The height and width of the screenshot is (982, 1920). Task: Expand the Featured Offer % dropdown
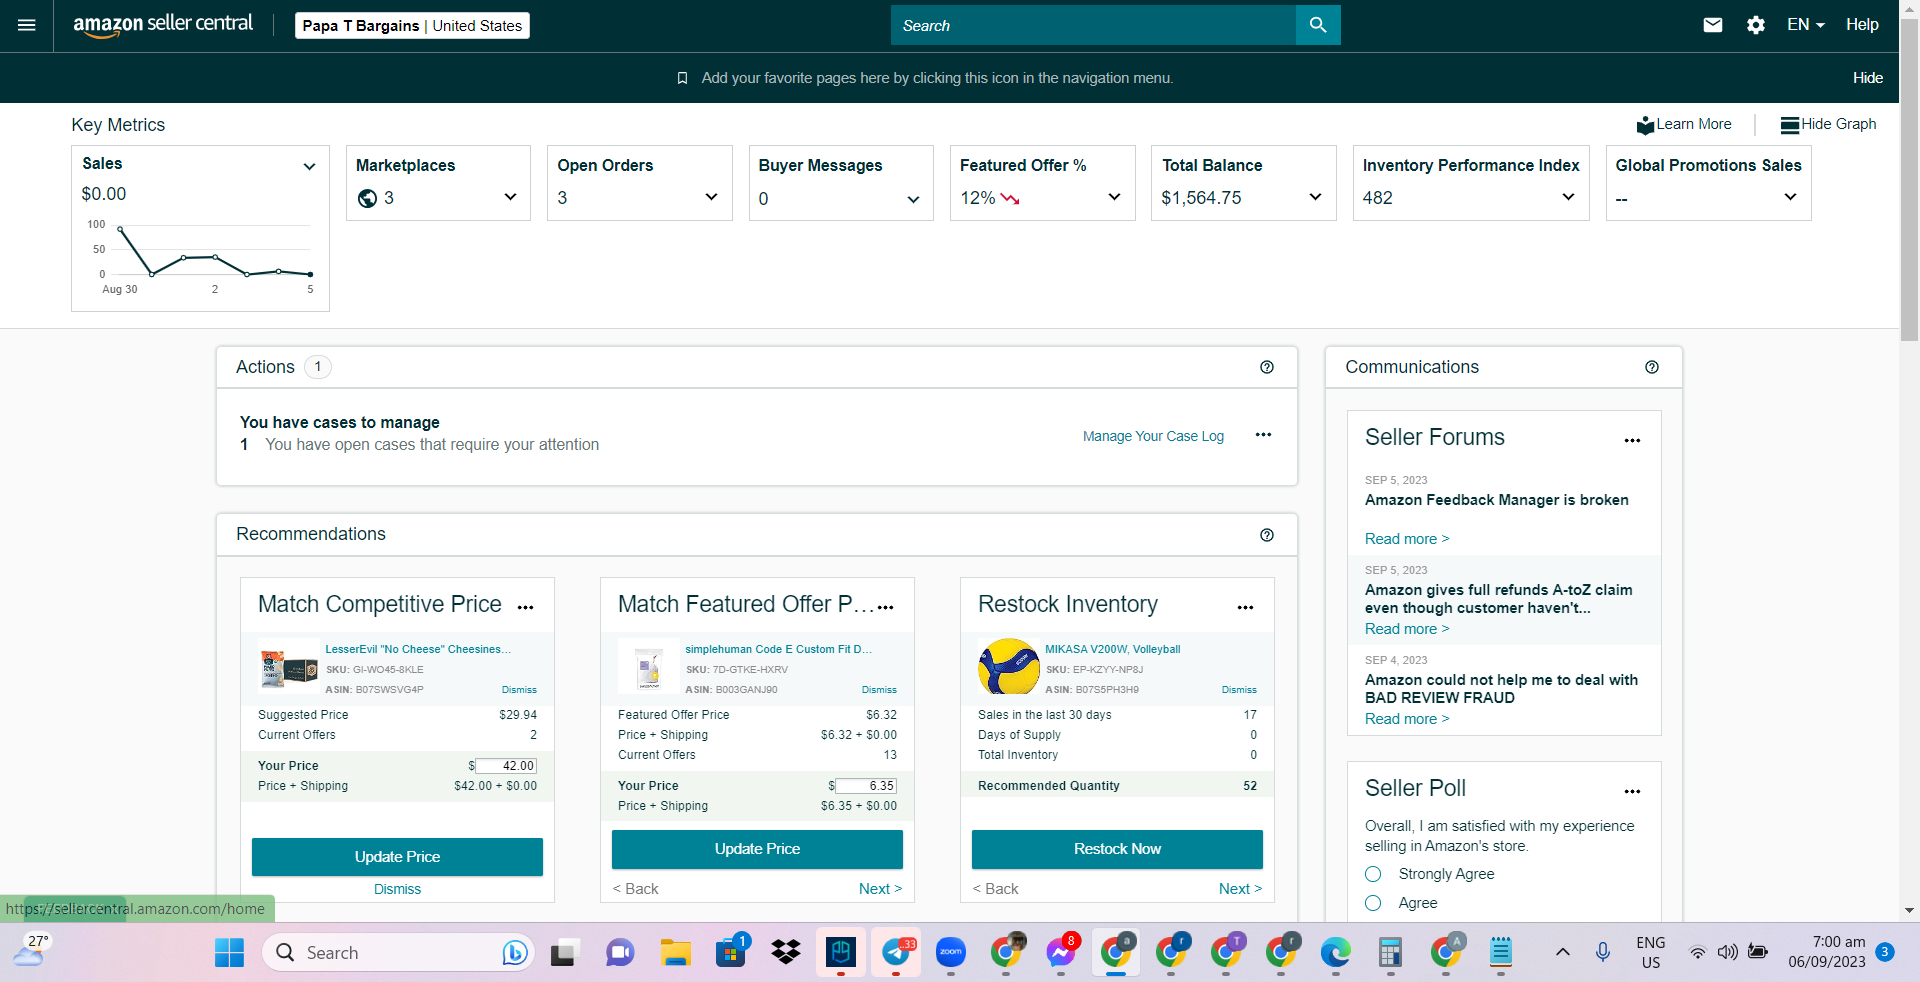1114,197
